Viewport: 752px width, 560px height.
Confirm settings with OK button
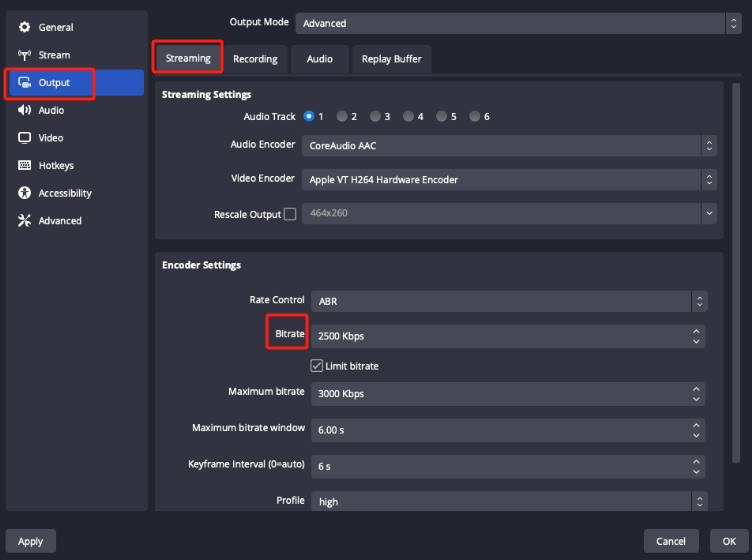(x=729, y=541)
